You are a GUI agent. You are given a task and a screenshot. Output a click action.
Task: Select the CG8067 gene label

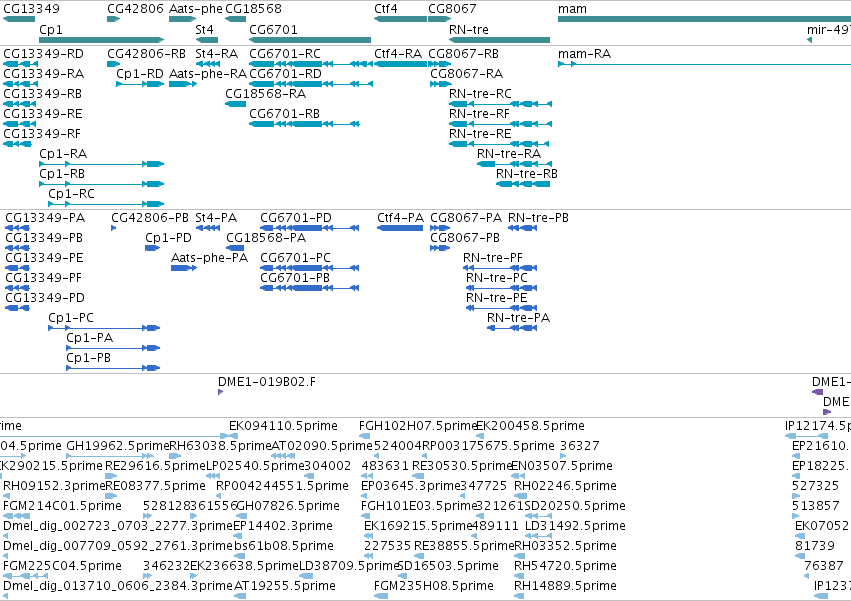452,9
